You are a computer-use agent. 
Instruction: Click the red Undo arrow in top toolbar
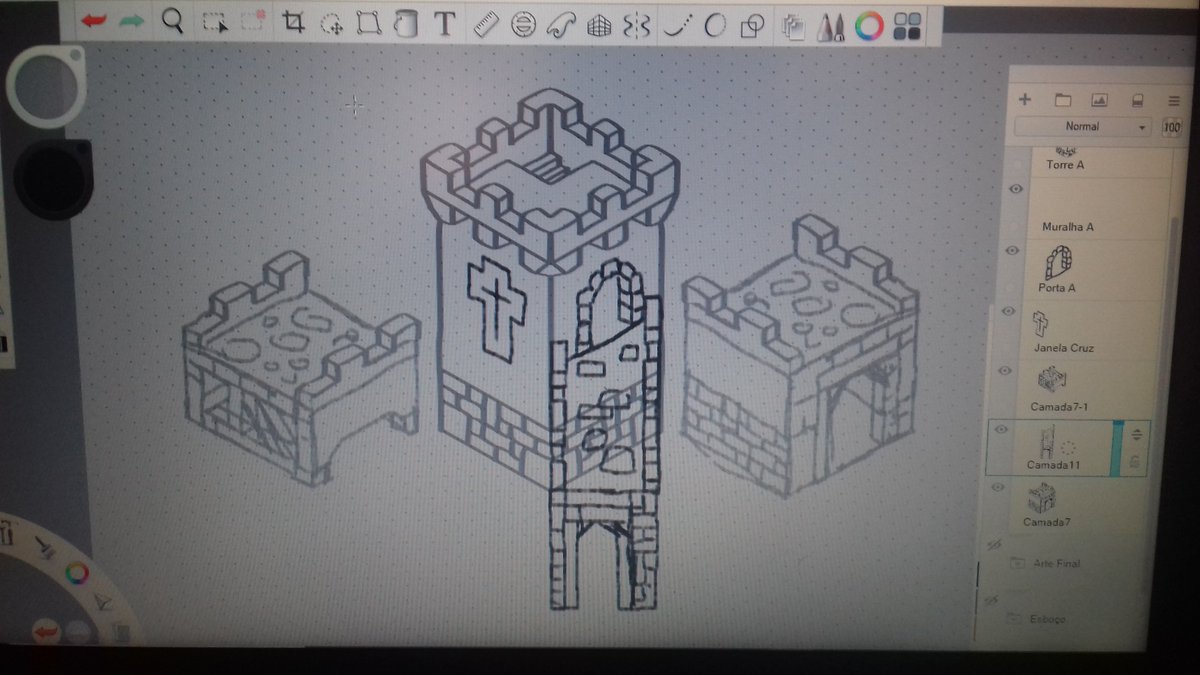coord(95,21)
